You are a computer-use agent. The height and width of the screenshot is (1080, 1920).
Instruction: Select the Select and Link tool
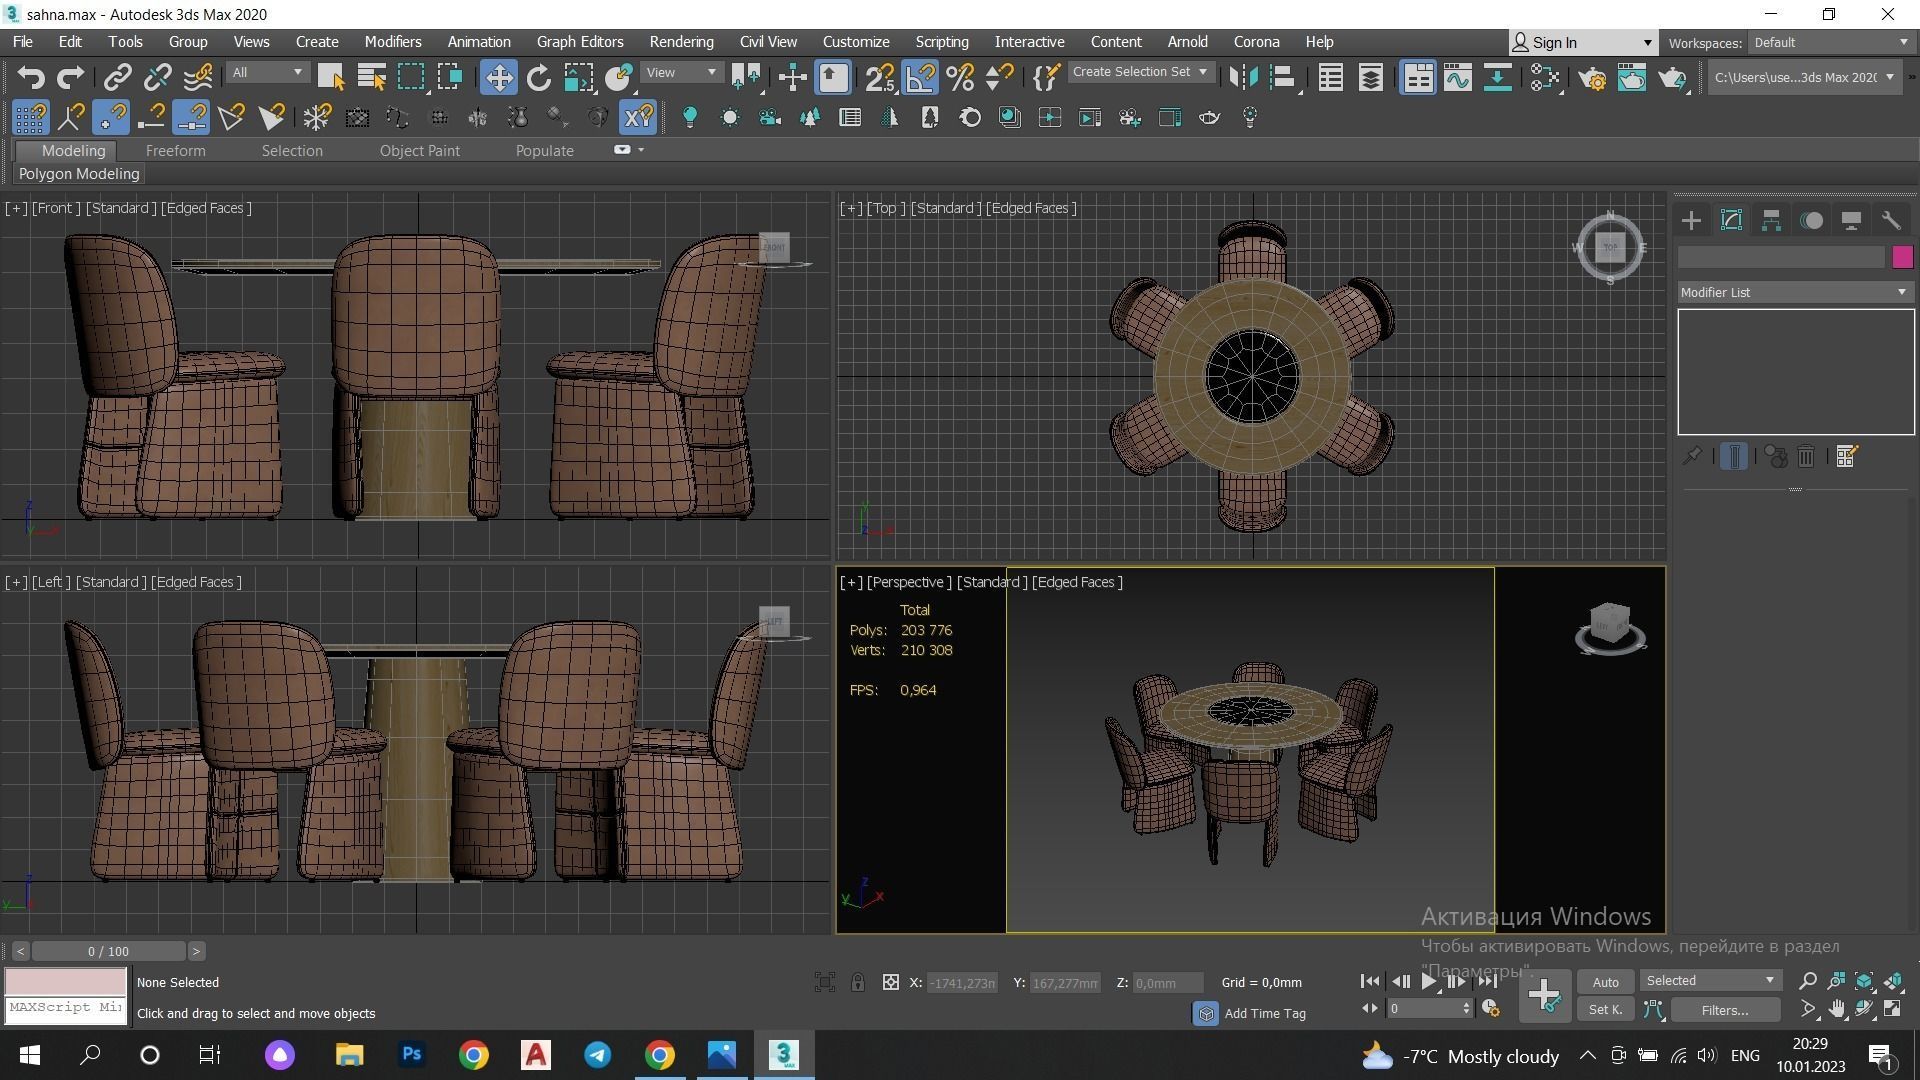click(118, 77)
